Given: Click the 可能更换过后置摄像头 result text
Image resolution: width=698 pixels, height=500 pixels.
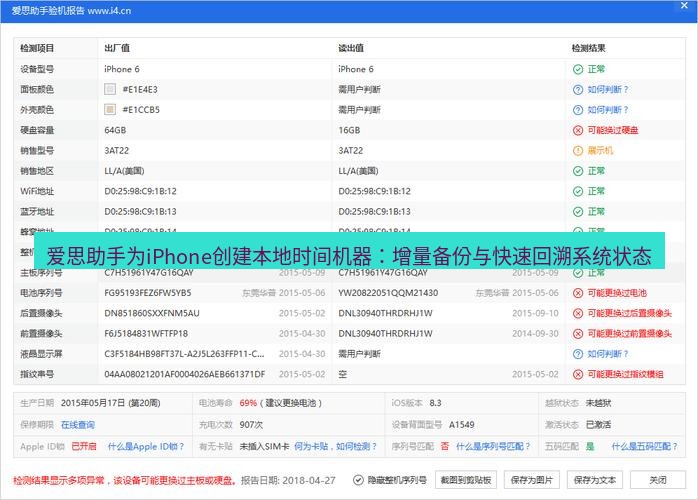Looking at the screenshot, I should coord(629,313).
